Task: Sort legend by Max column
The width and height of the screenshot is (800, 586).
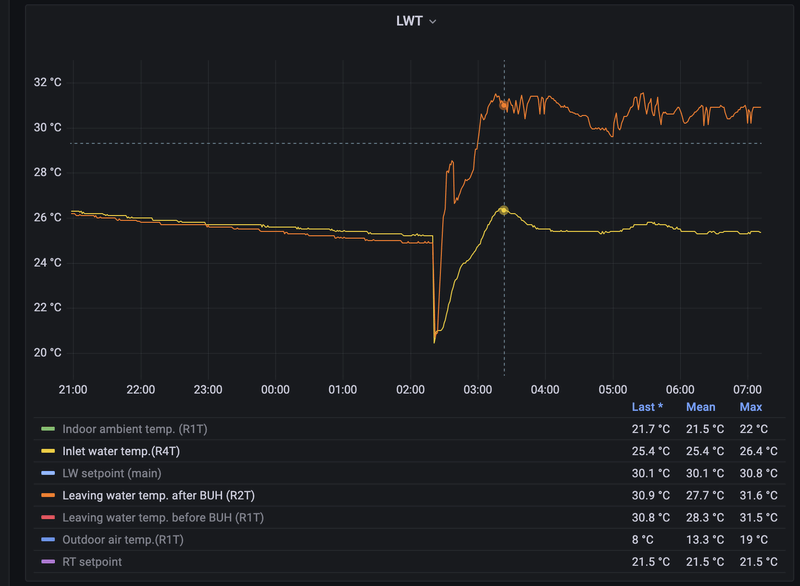Action: tap(750, 407)
